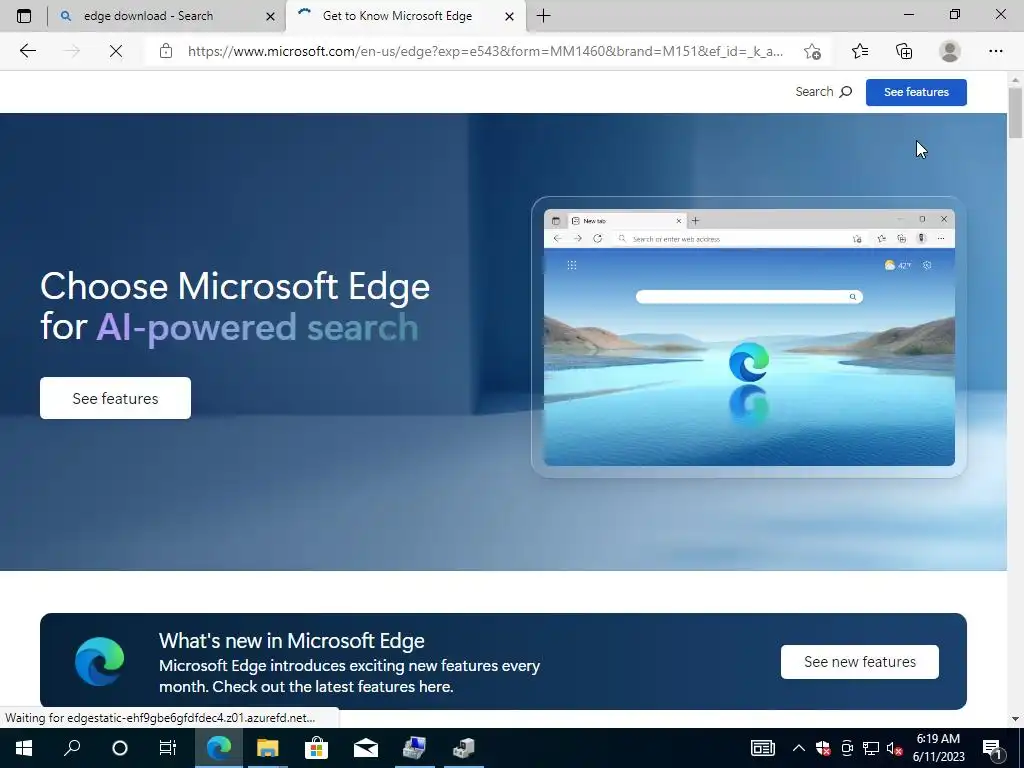
Task: Open File Explorer from taskbar
Action: tap(267, 748)
